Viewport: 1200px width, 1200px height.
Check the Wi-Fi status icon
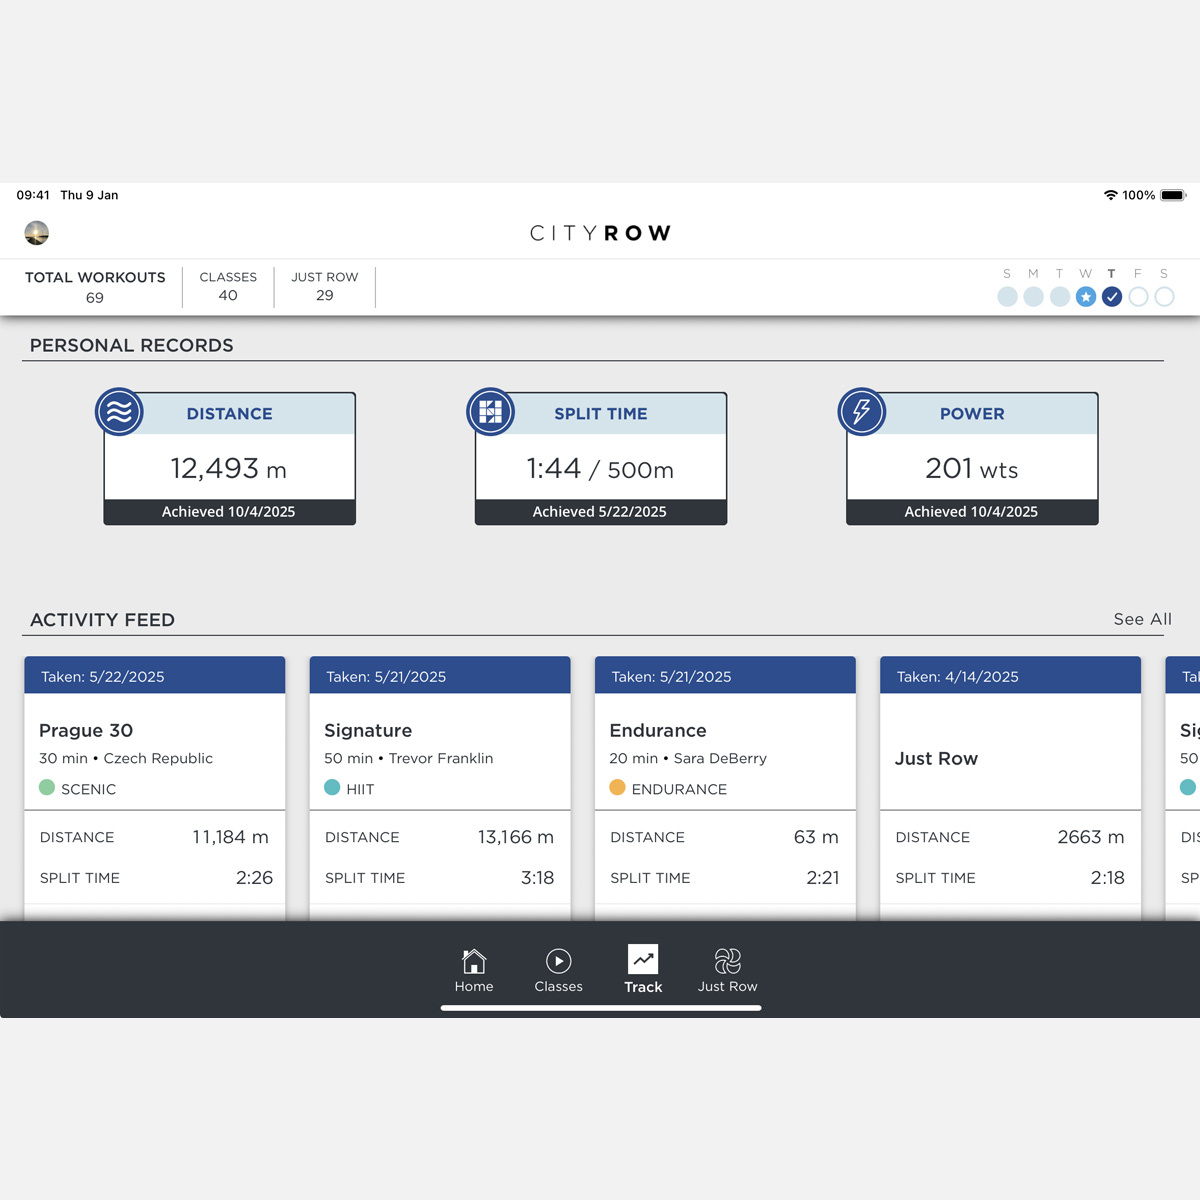[x=1110, y=195]
